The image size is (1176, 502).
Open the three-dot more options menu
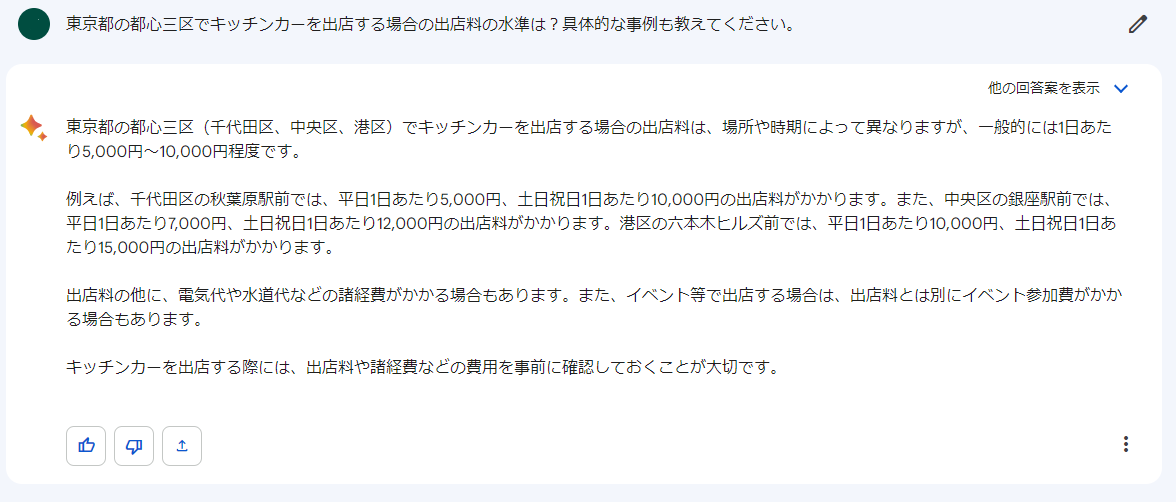click(x=1125, y=444)
